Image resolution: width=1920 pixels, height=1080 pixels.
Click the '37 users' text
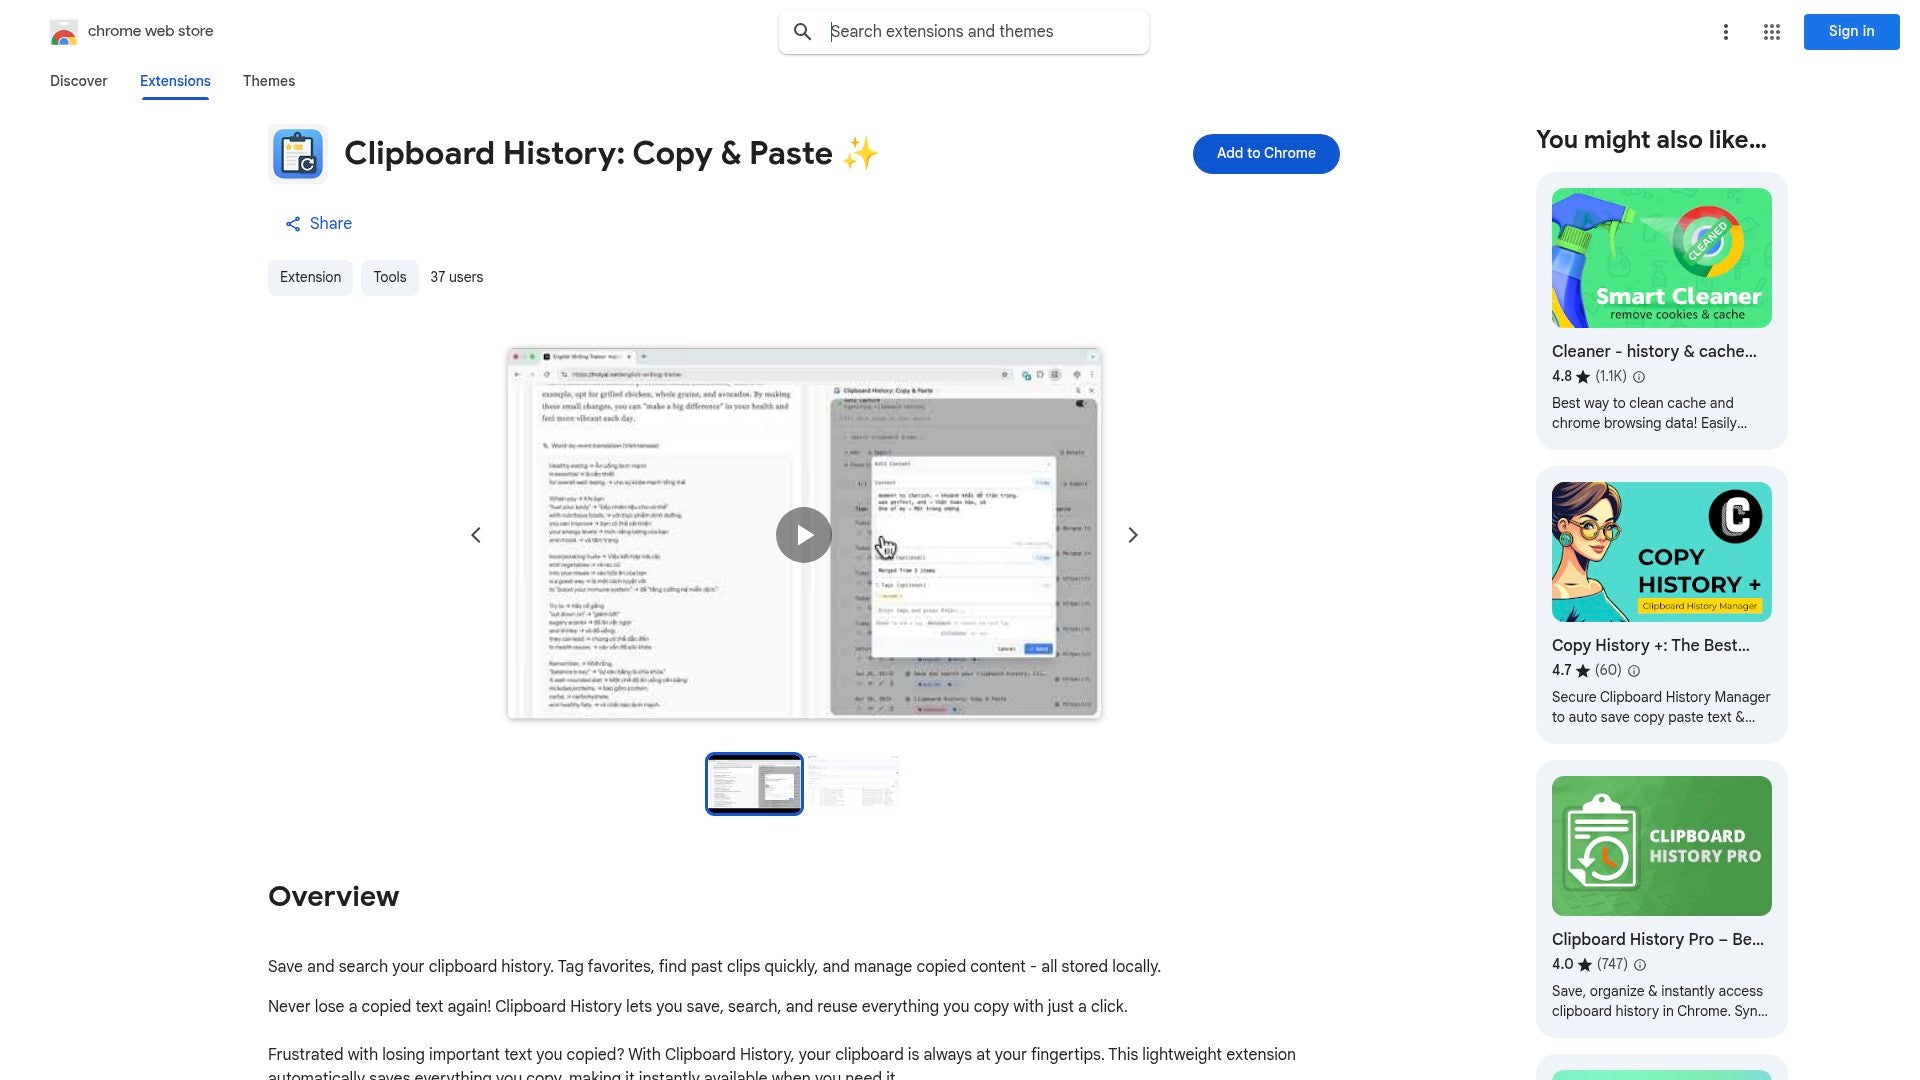(456, 278)
